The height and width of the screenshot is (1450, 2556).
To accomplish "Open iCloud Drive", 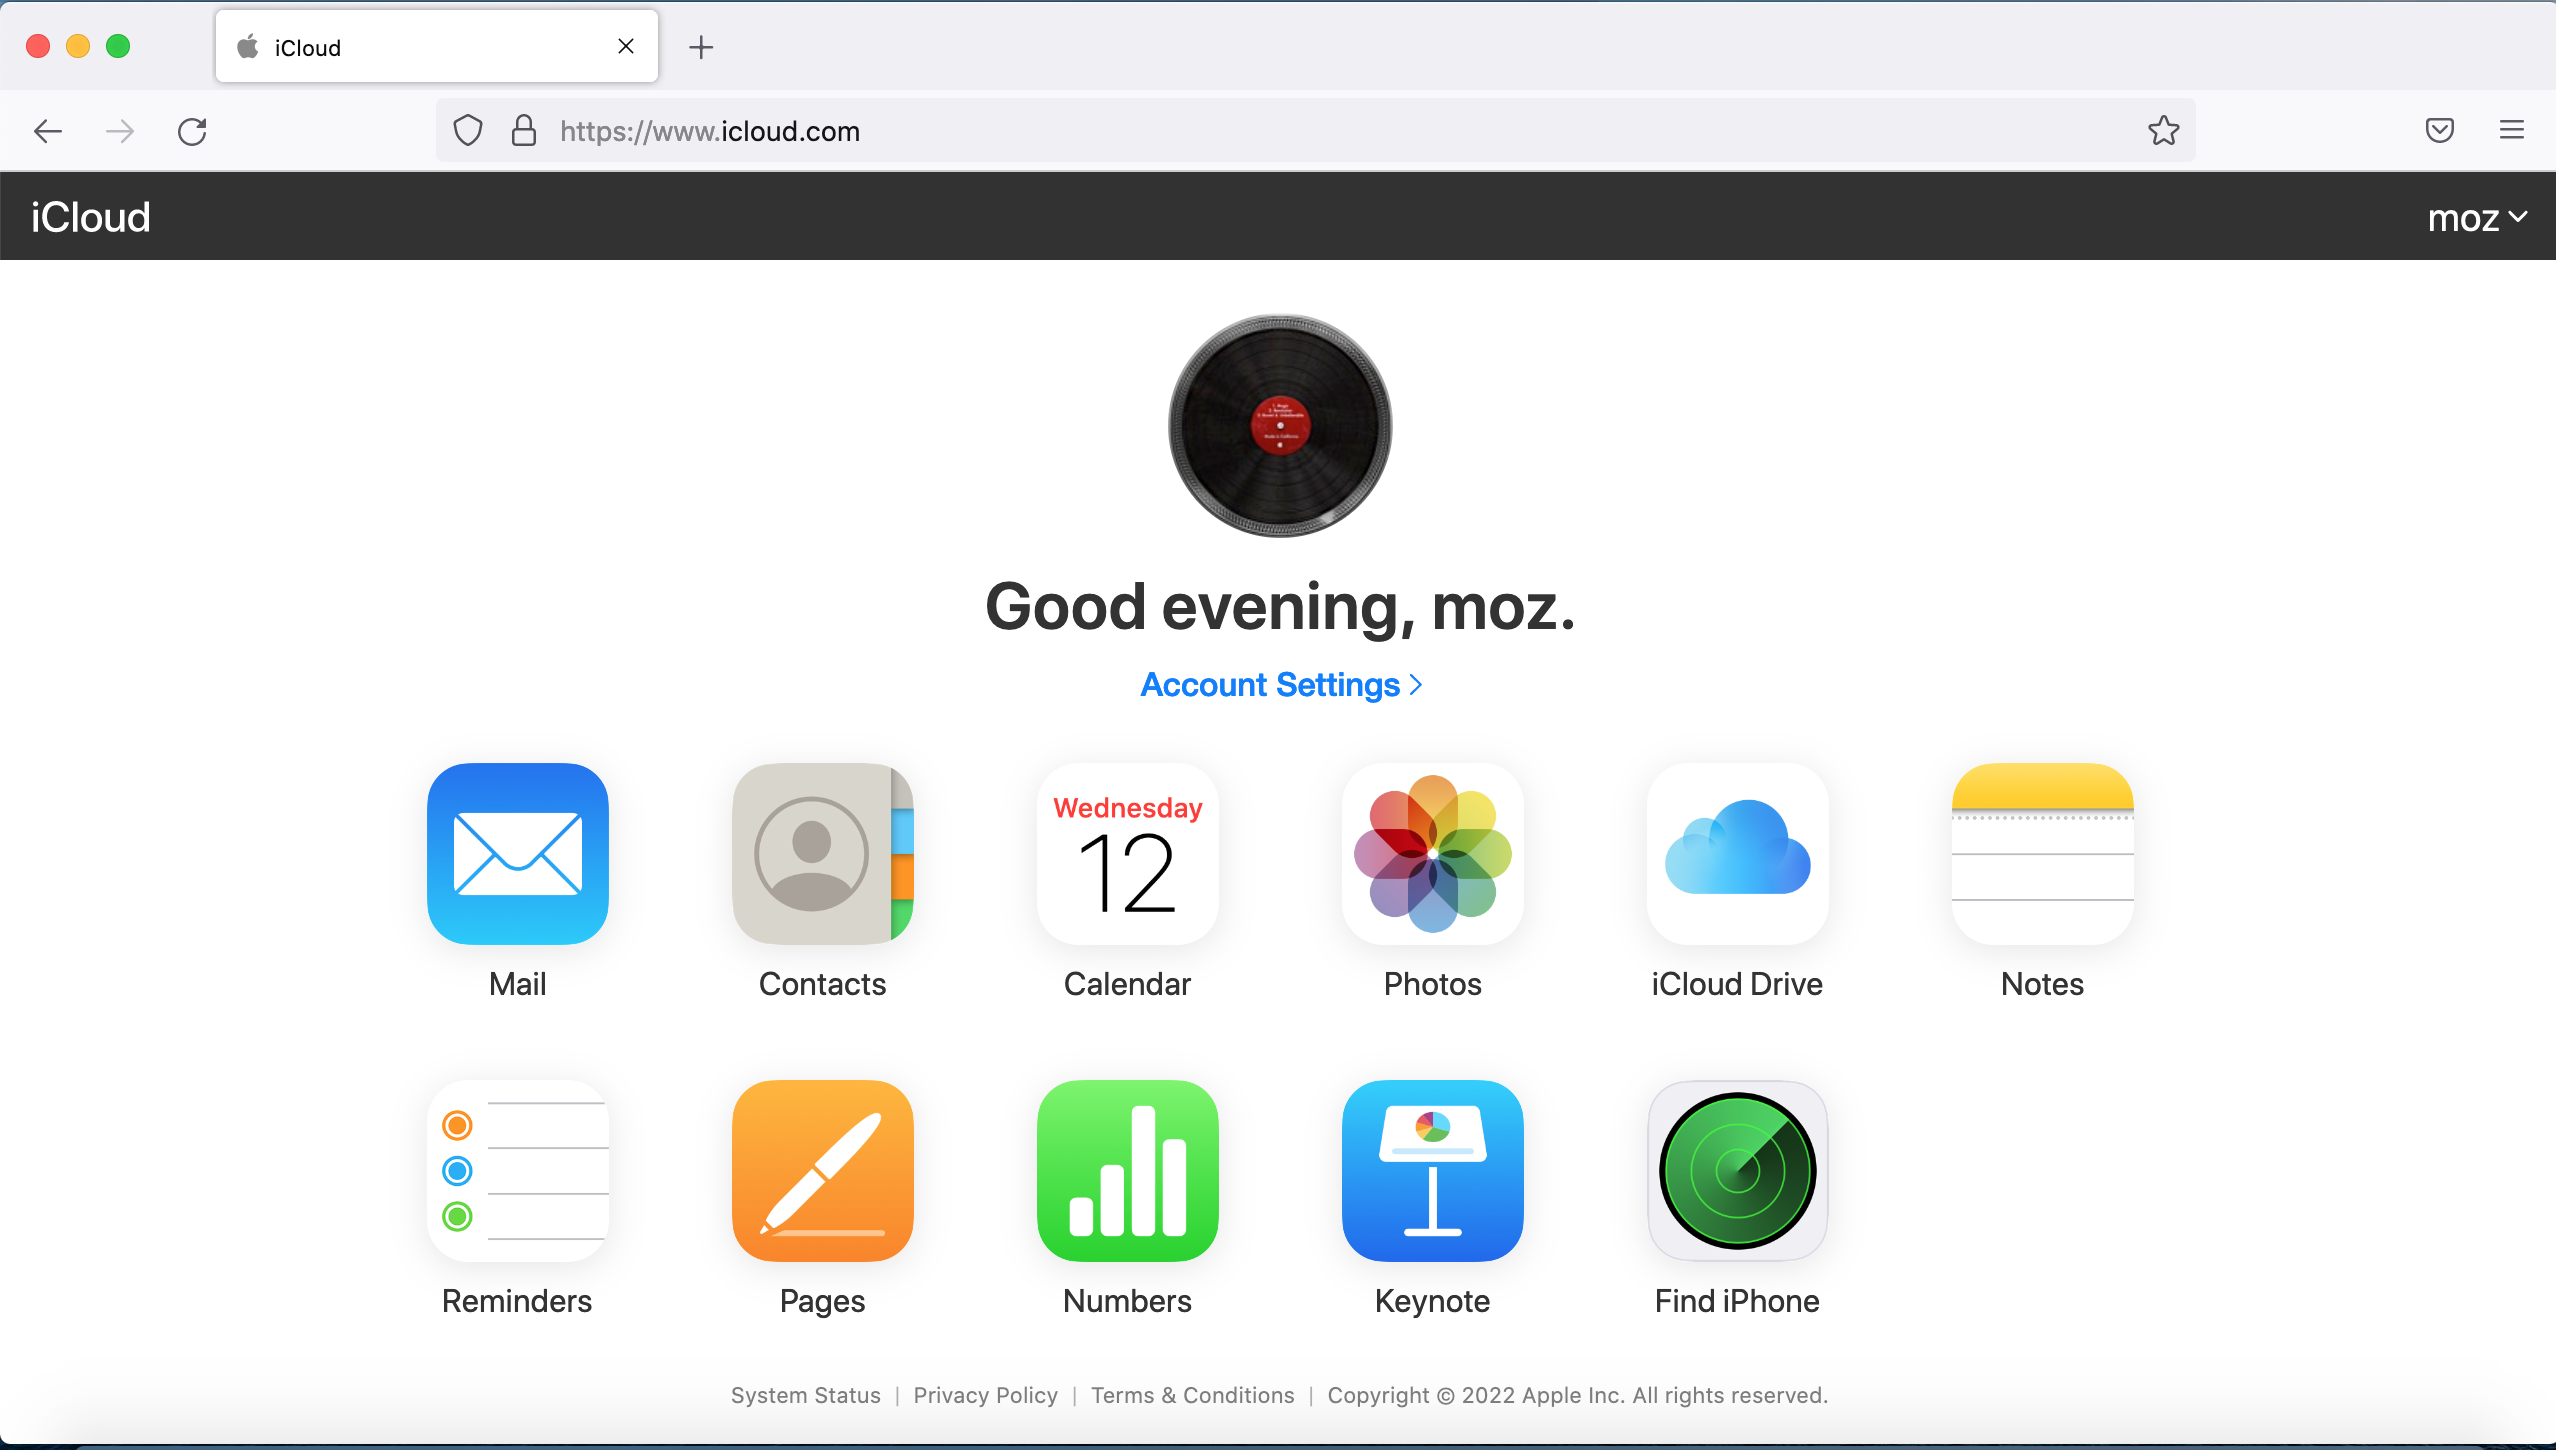I will (1735, 853).
